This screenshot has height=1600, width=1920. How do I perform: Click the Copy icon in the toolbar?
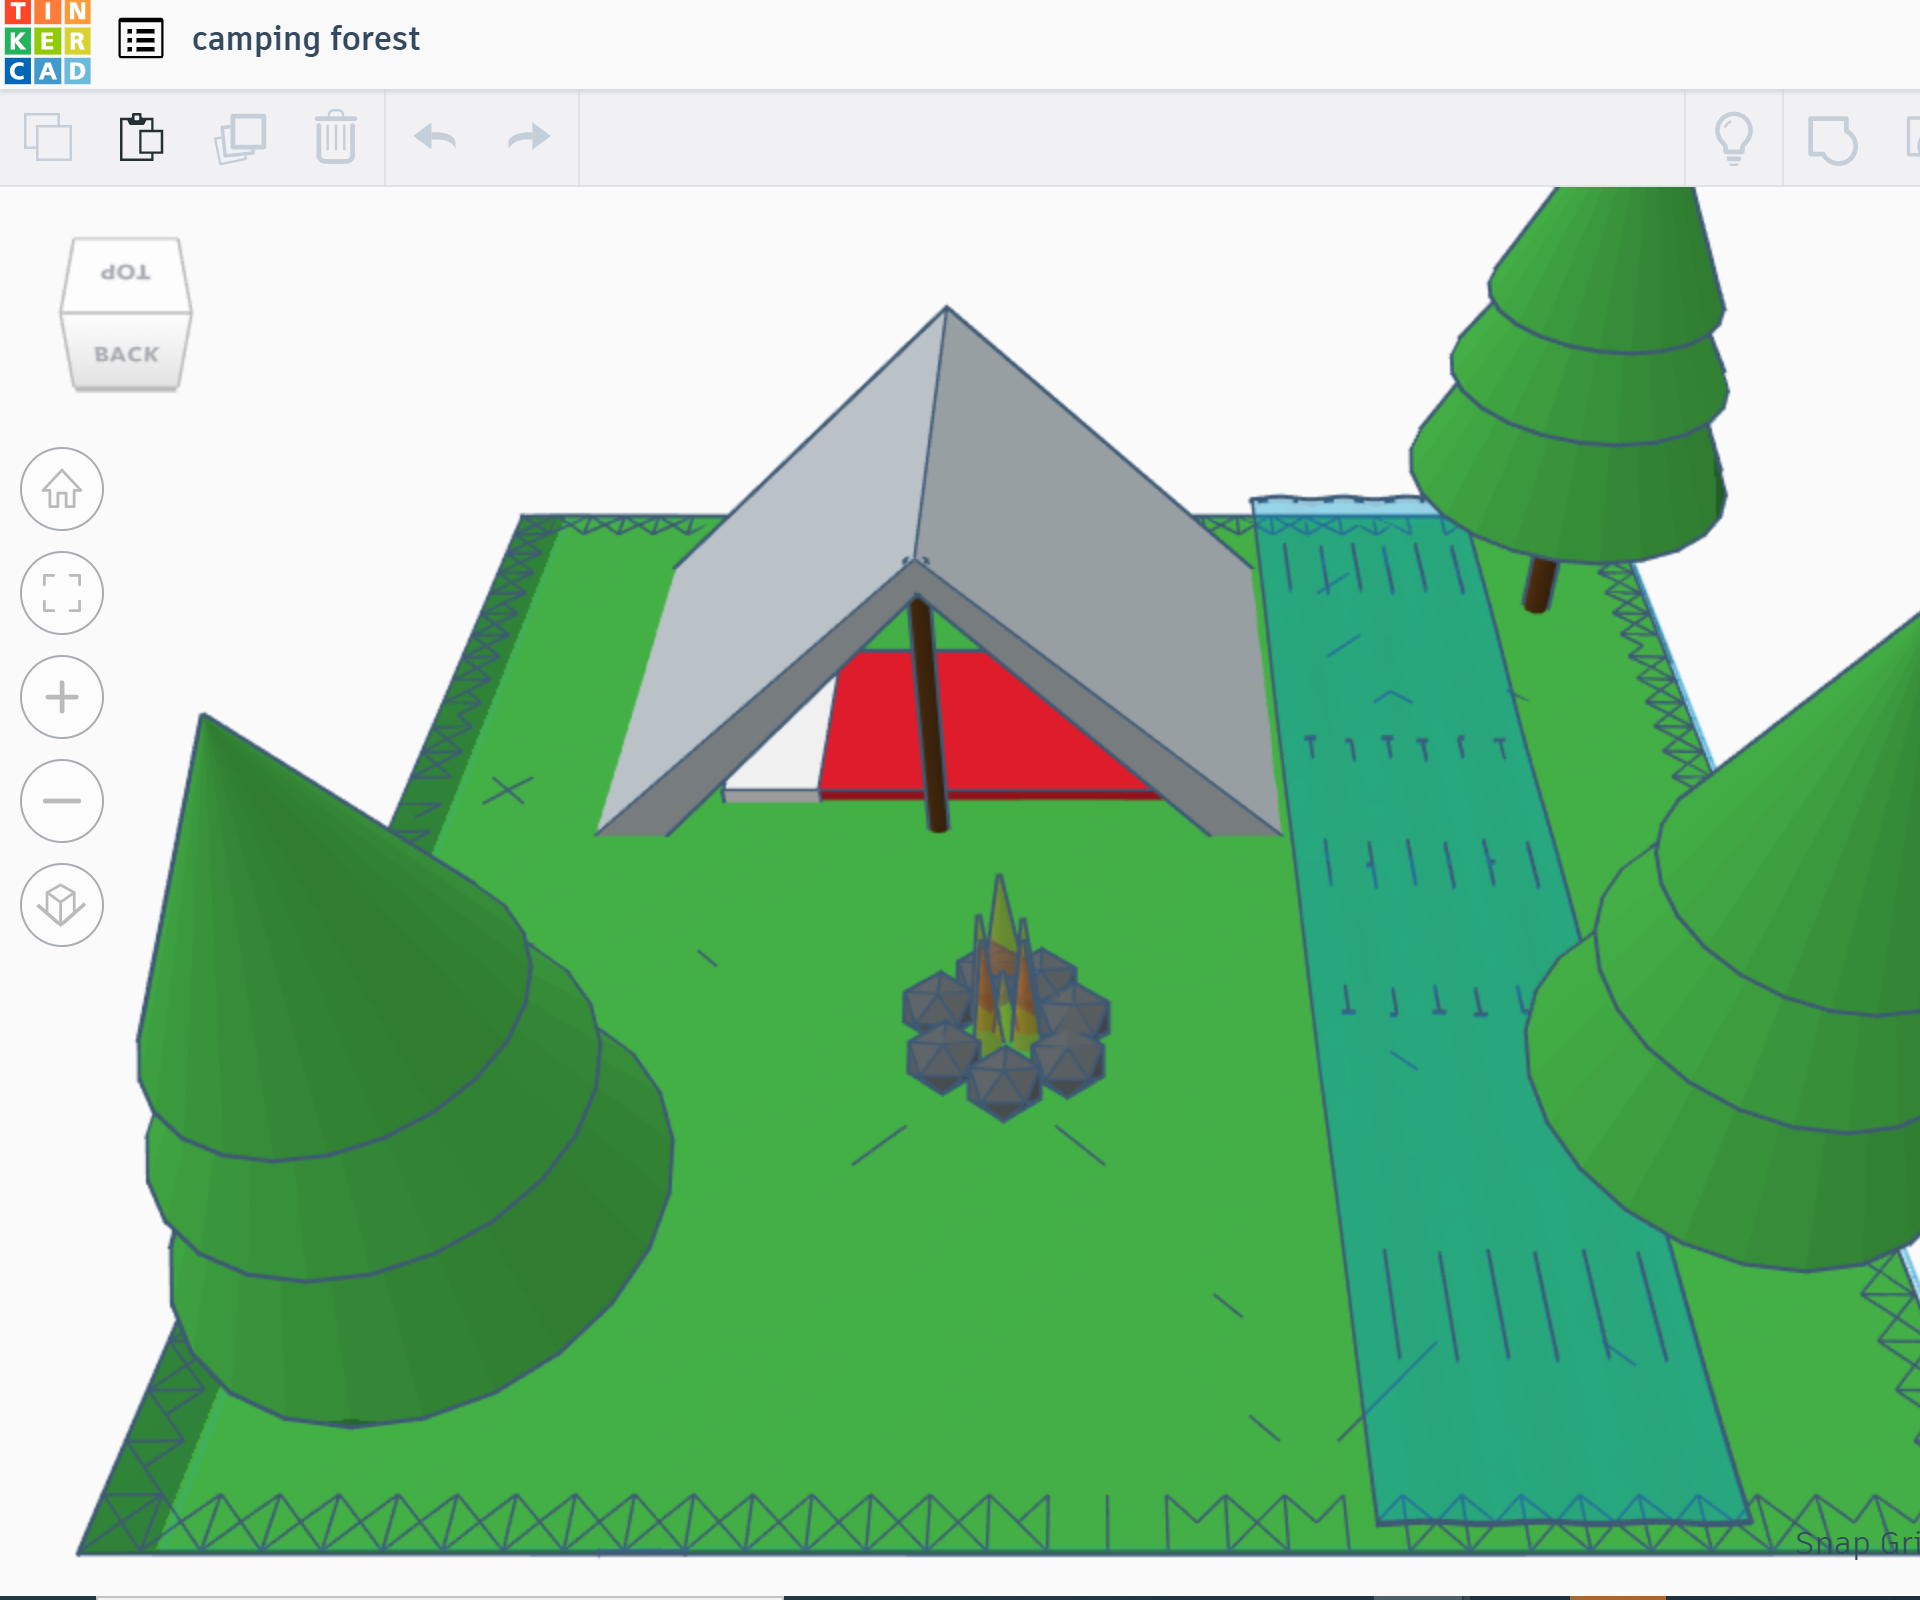tap(50, 138)
